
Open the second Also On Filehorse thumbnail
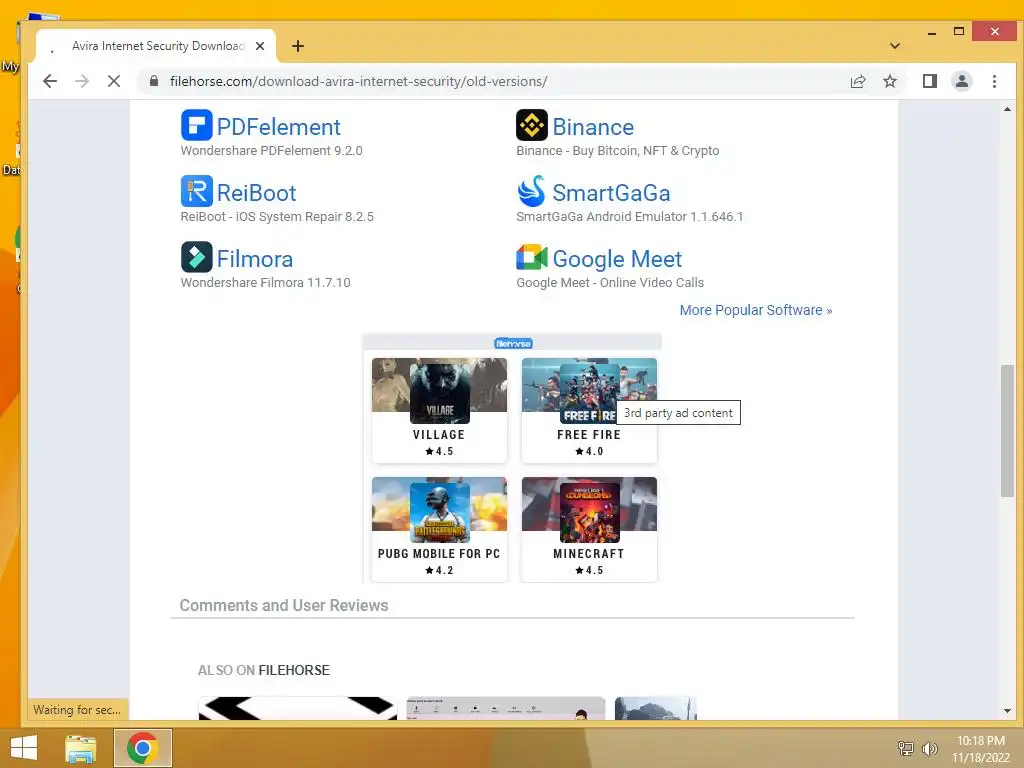(x=506, y=709)
